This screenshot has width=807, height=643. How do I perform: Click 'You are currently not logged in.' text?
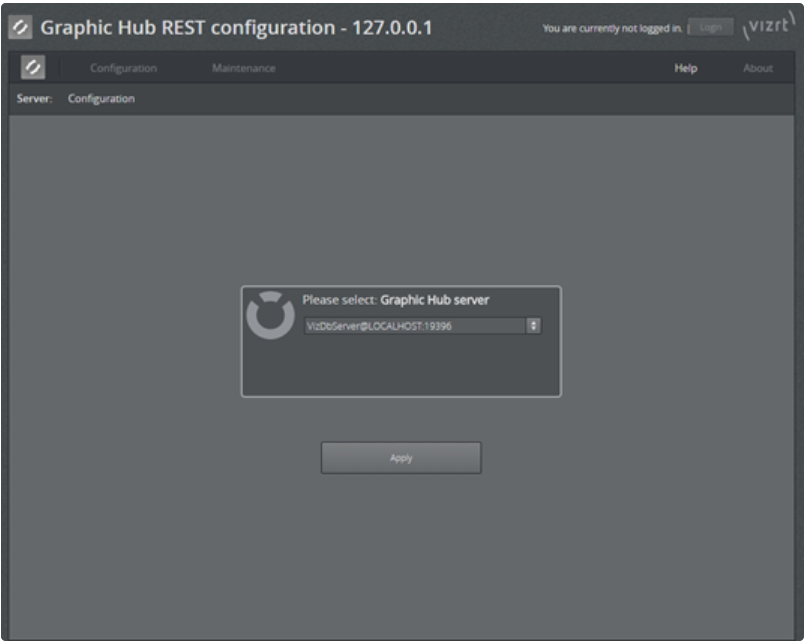pos(612,28)
